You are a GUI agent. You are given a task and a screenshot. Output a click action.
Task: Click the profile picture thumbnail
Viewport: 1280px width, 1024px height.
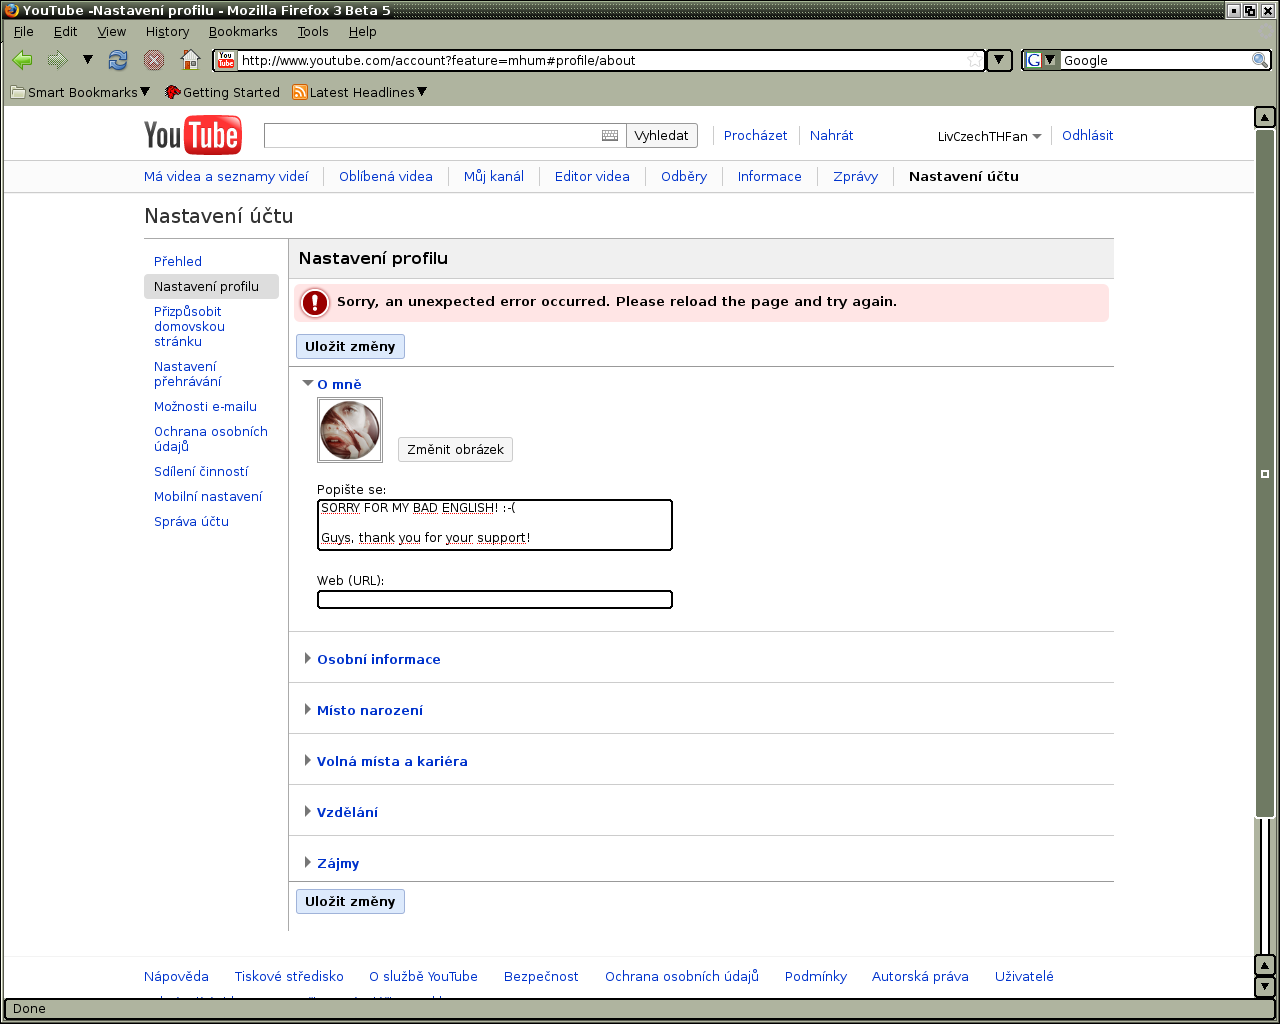point(350,430)
